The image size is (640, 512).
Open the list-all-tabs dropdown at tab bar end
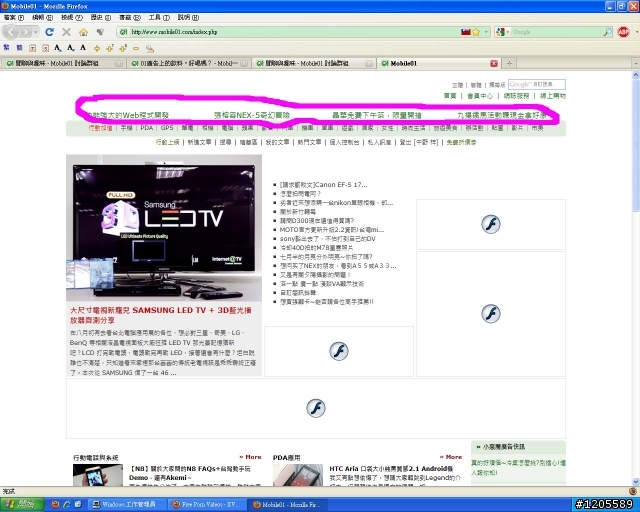pyautogui.click(x=636, y=63)
